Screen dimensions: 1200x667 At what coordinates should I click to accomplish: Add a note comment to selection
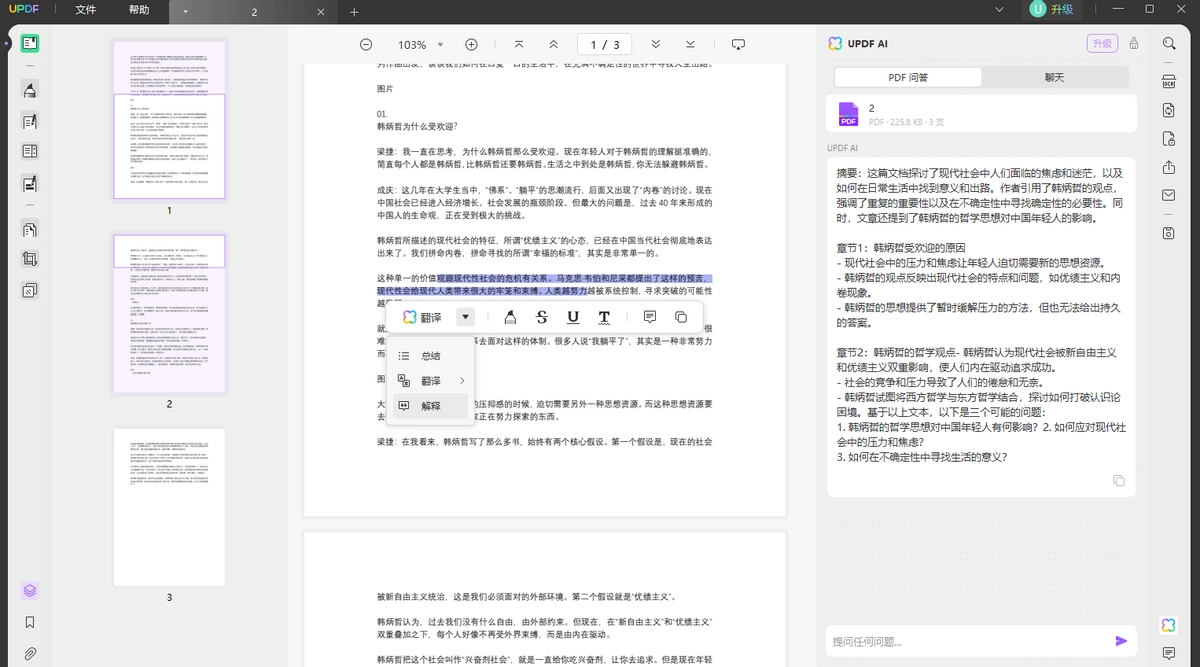[650, 317]
